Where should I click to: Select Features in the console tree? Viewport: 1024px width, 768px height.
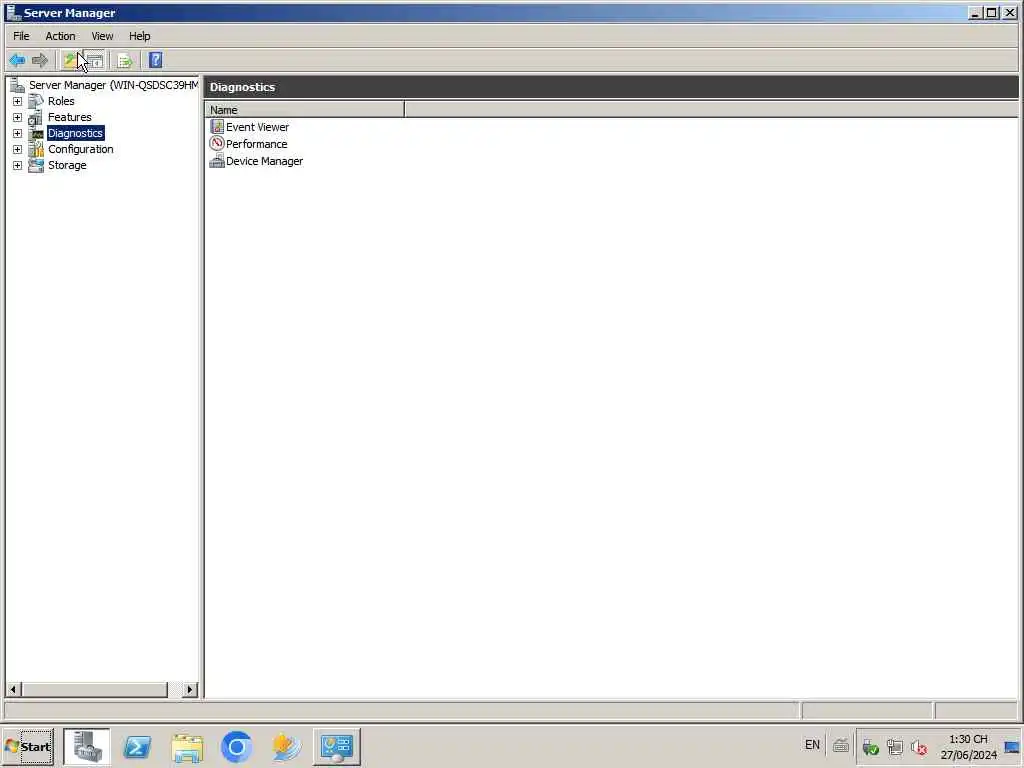[x=69, y=117]
